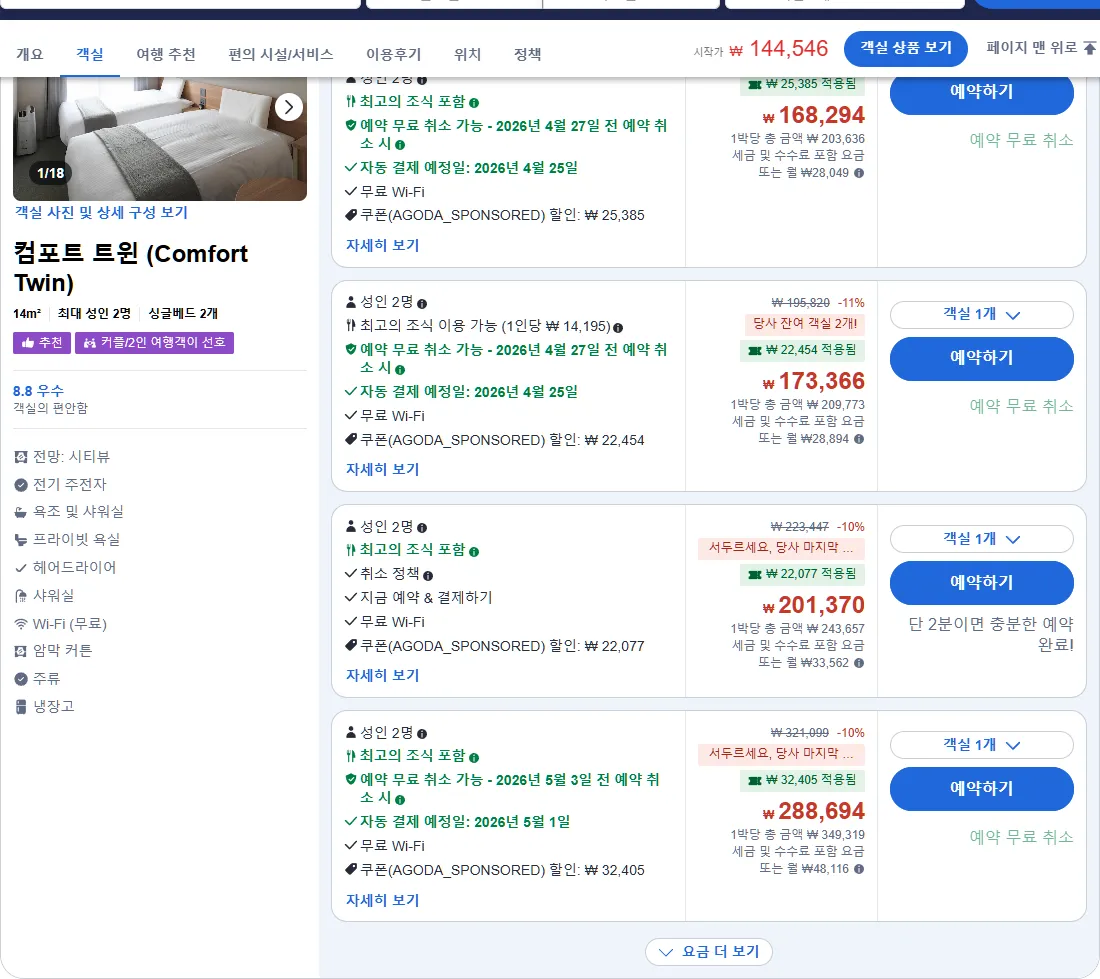Click the 추천 badge
This screenshot has width=1100, height=979.
click(x=41, y=342)
